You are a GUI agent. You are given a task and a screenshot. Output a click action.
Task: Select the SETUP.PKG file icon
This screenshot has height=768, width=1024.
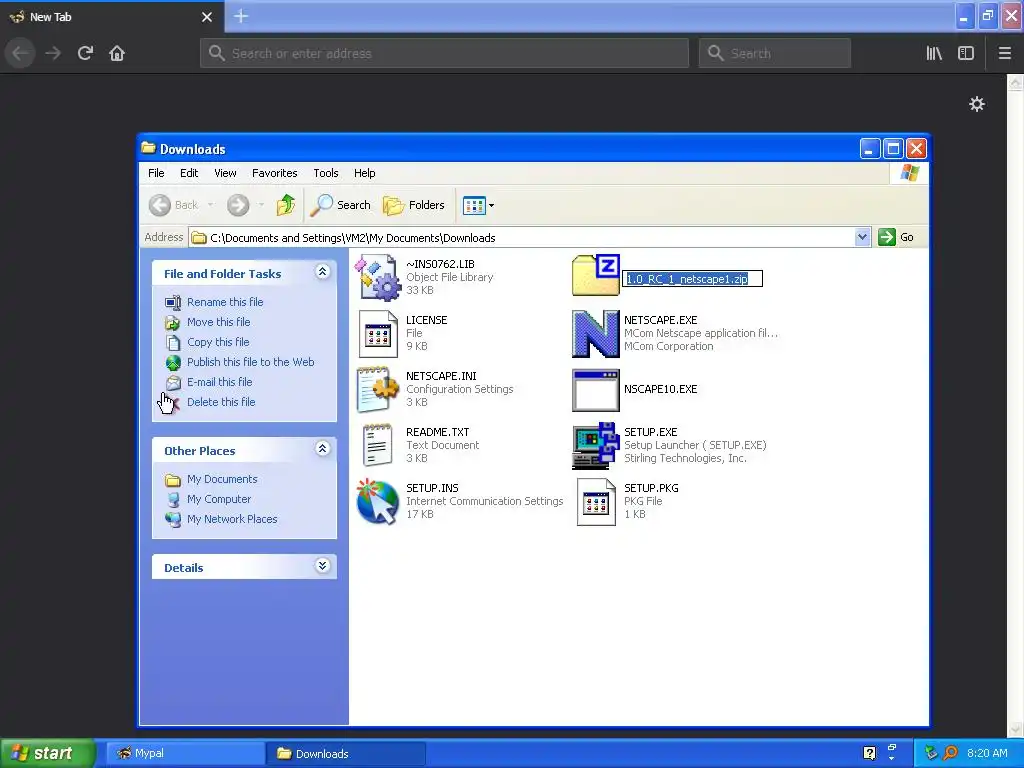[596, 502]
